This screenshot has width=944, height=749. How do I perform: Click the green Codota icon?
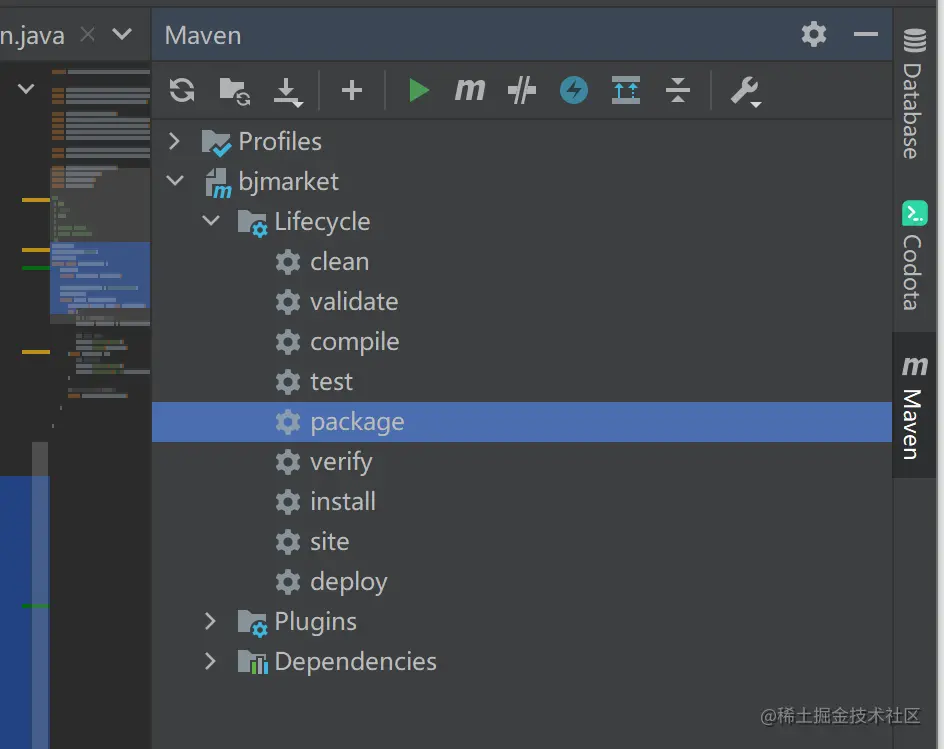pos(914,213)
